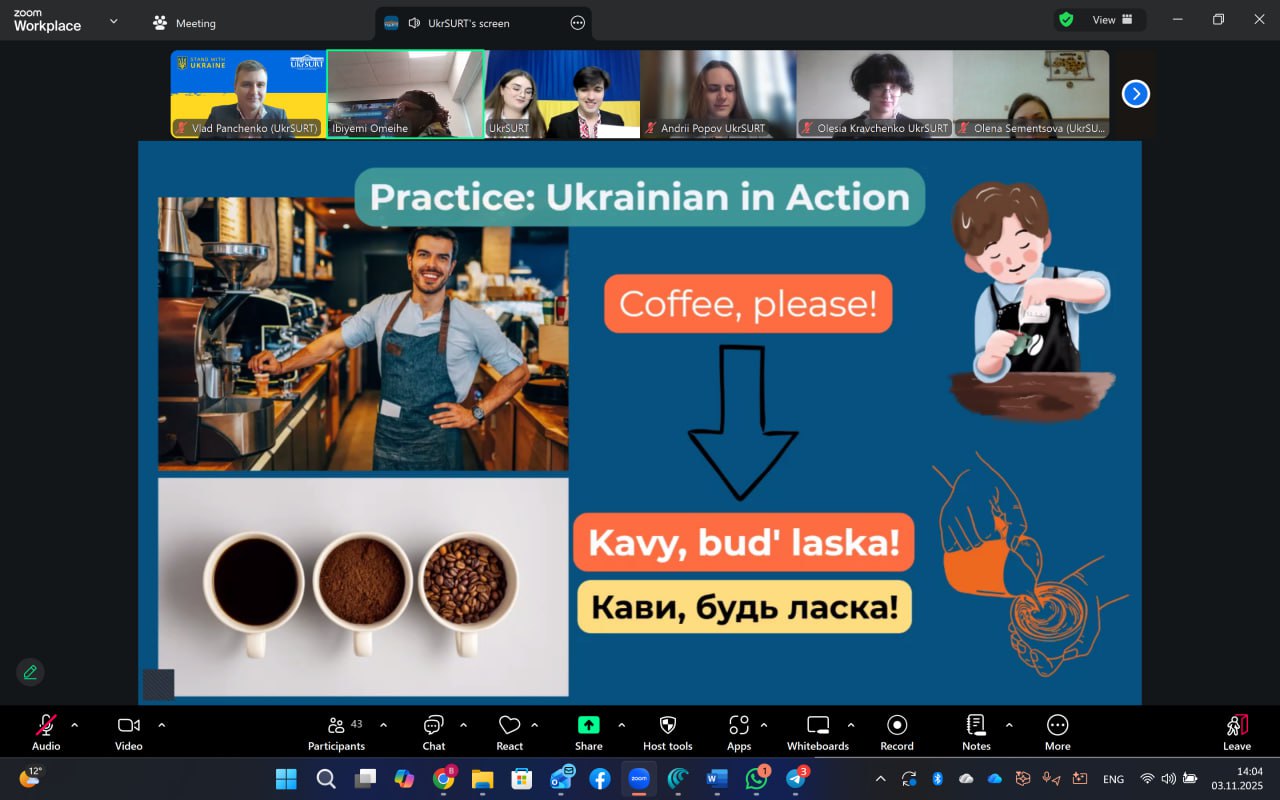Click the green Share screen icon
Screen dimensions: 1280x800
click(x=589, y=725)
